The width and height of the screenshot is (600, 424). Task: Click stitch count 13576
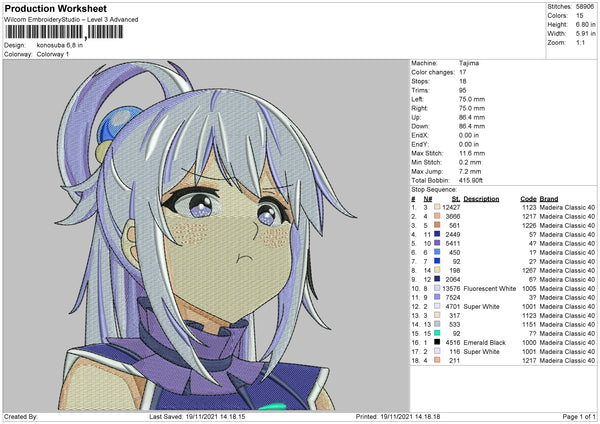(x=451, y=289)
